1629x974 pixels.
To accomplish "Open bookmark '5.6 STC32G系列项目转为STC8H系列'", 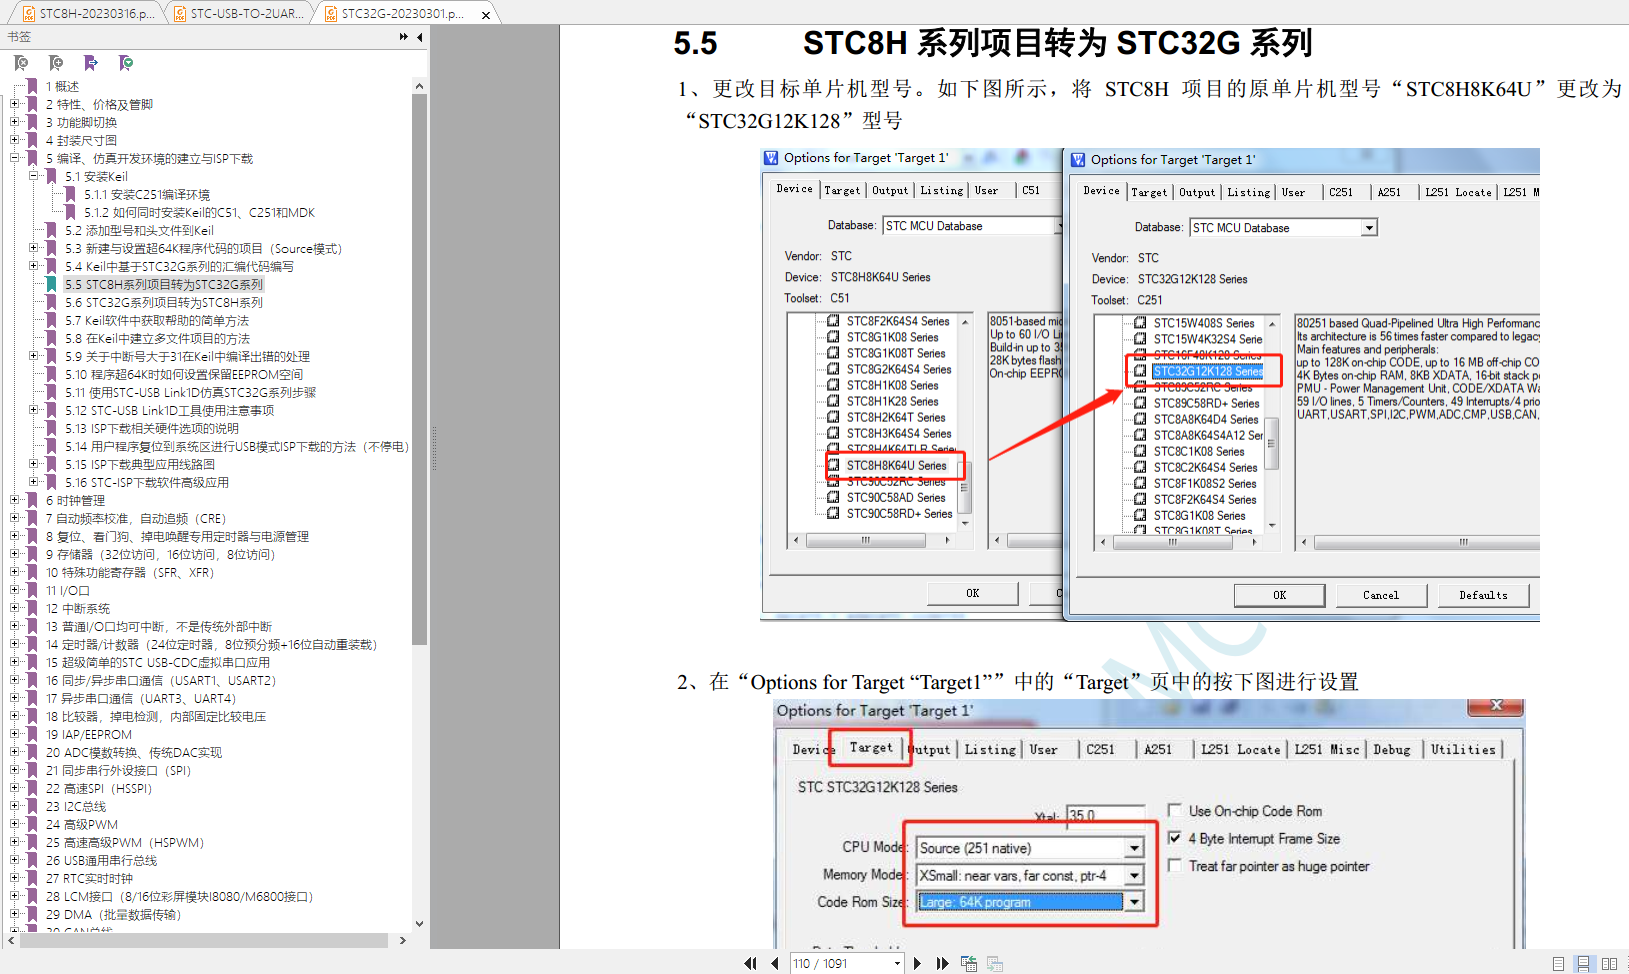I will pos(164,302).
